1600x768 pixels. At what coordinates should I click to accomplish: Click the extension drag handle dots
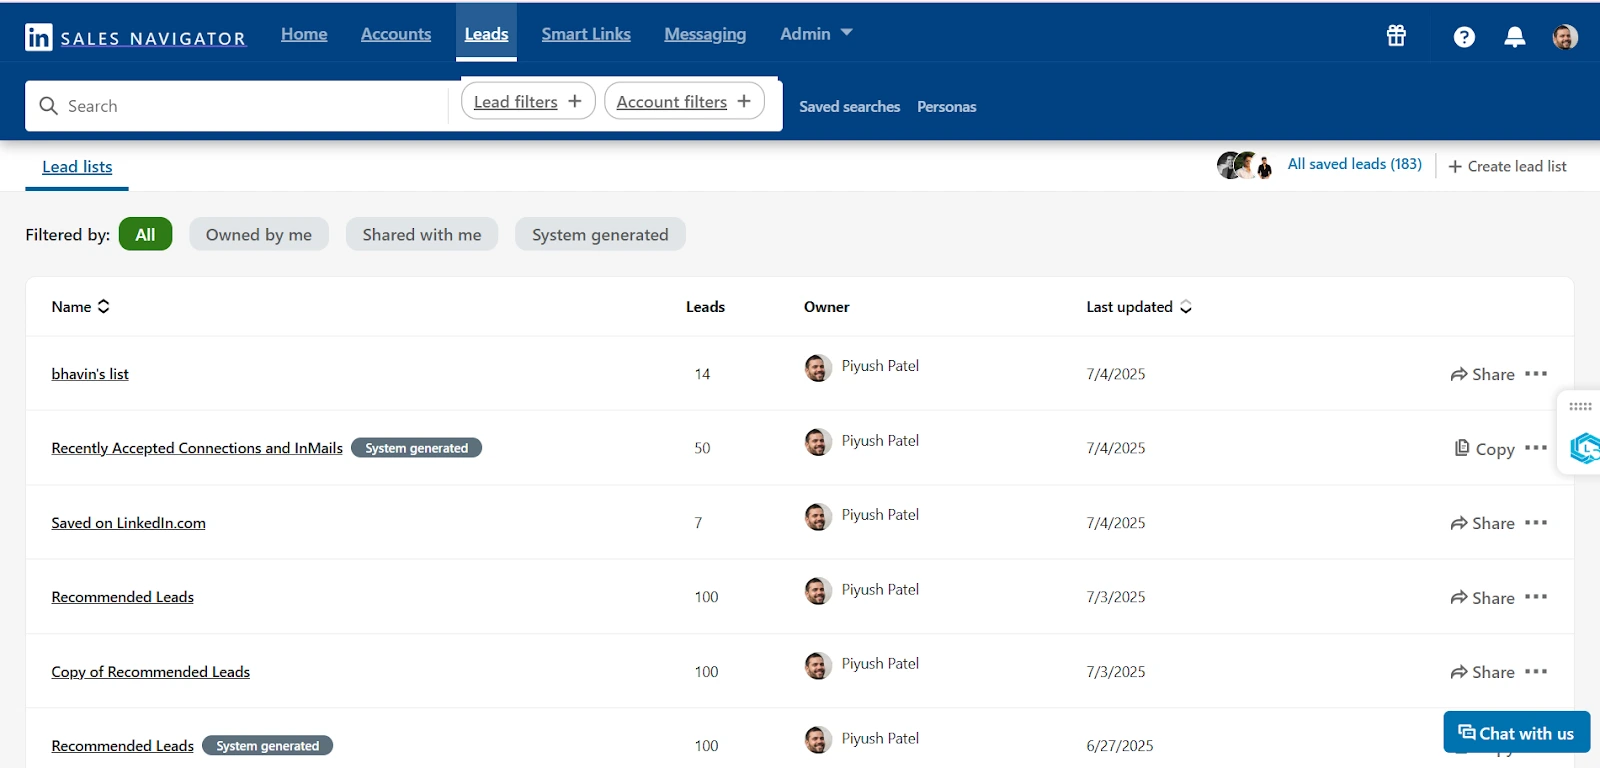(1580, 406)
